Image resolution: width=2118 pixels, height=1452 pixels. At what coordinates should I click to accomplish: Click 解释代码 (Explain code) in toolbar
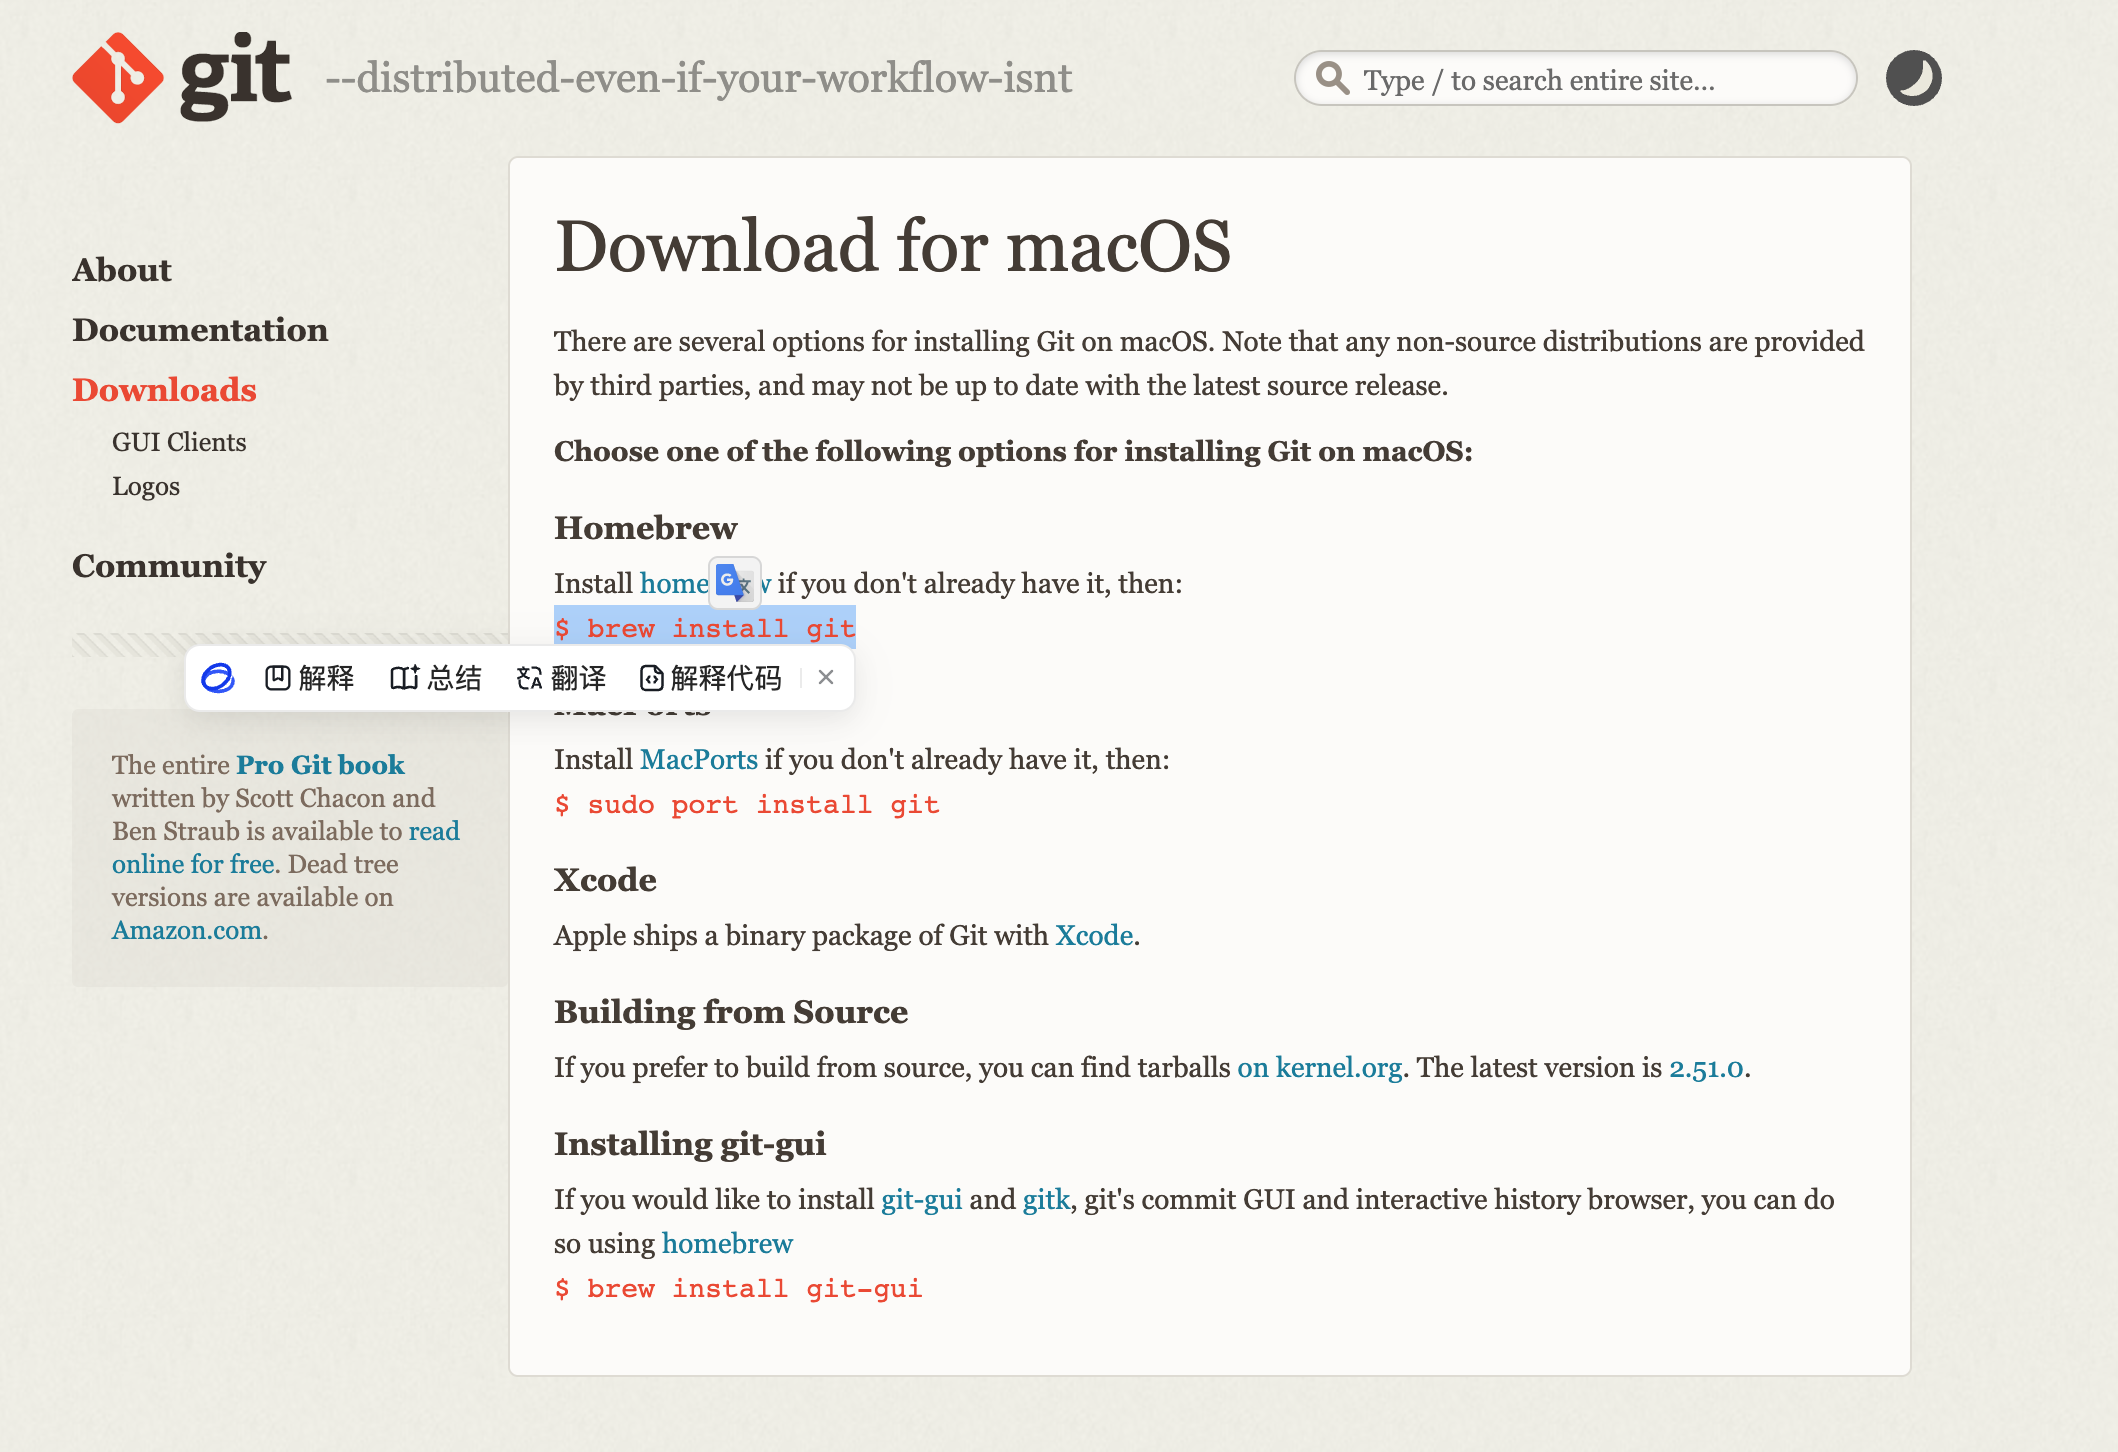pyautogui.click(x=710, y=678)
